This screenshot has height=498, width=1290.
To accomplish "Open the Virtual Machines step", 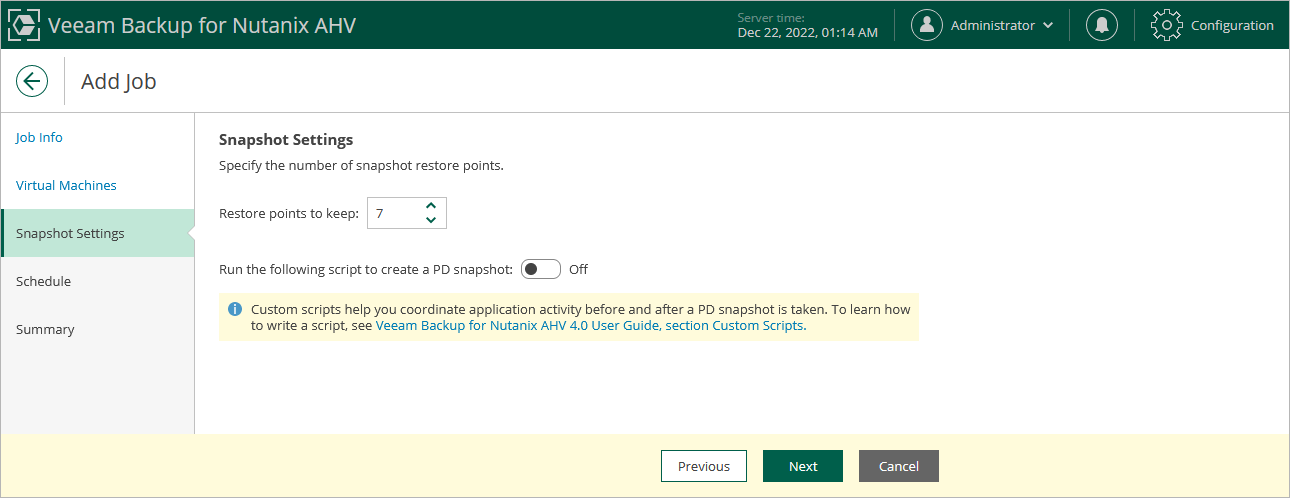I will (x=66, y=186).
